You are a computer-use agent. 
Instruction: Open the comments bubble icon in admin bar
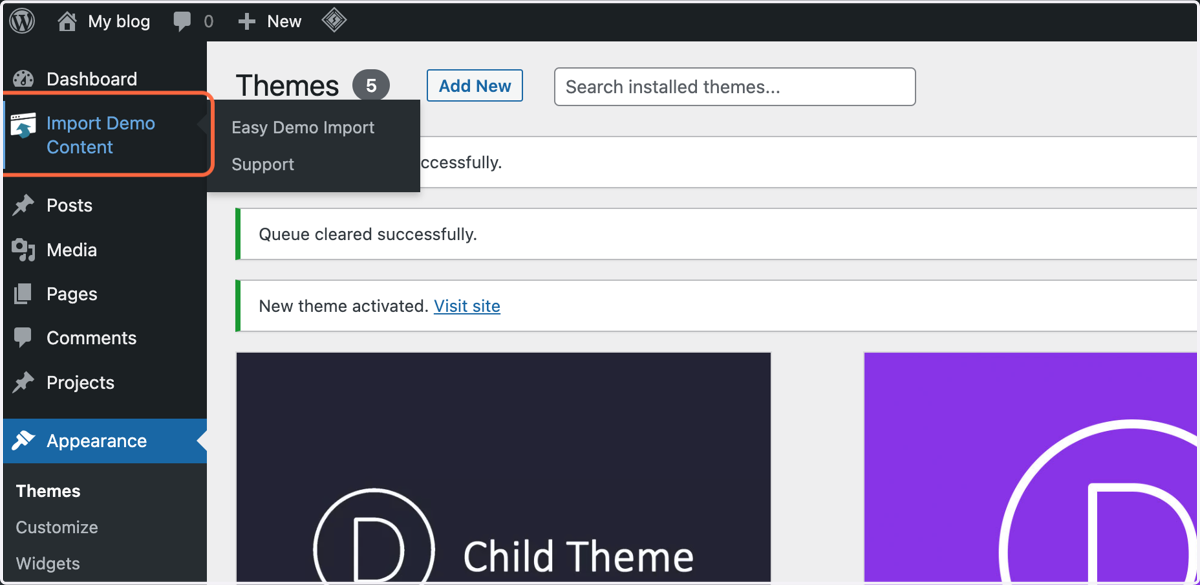182,22
